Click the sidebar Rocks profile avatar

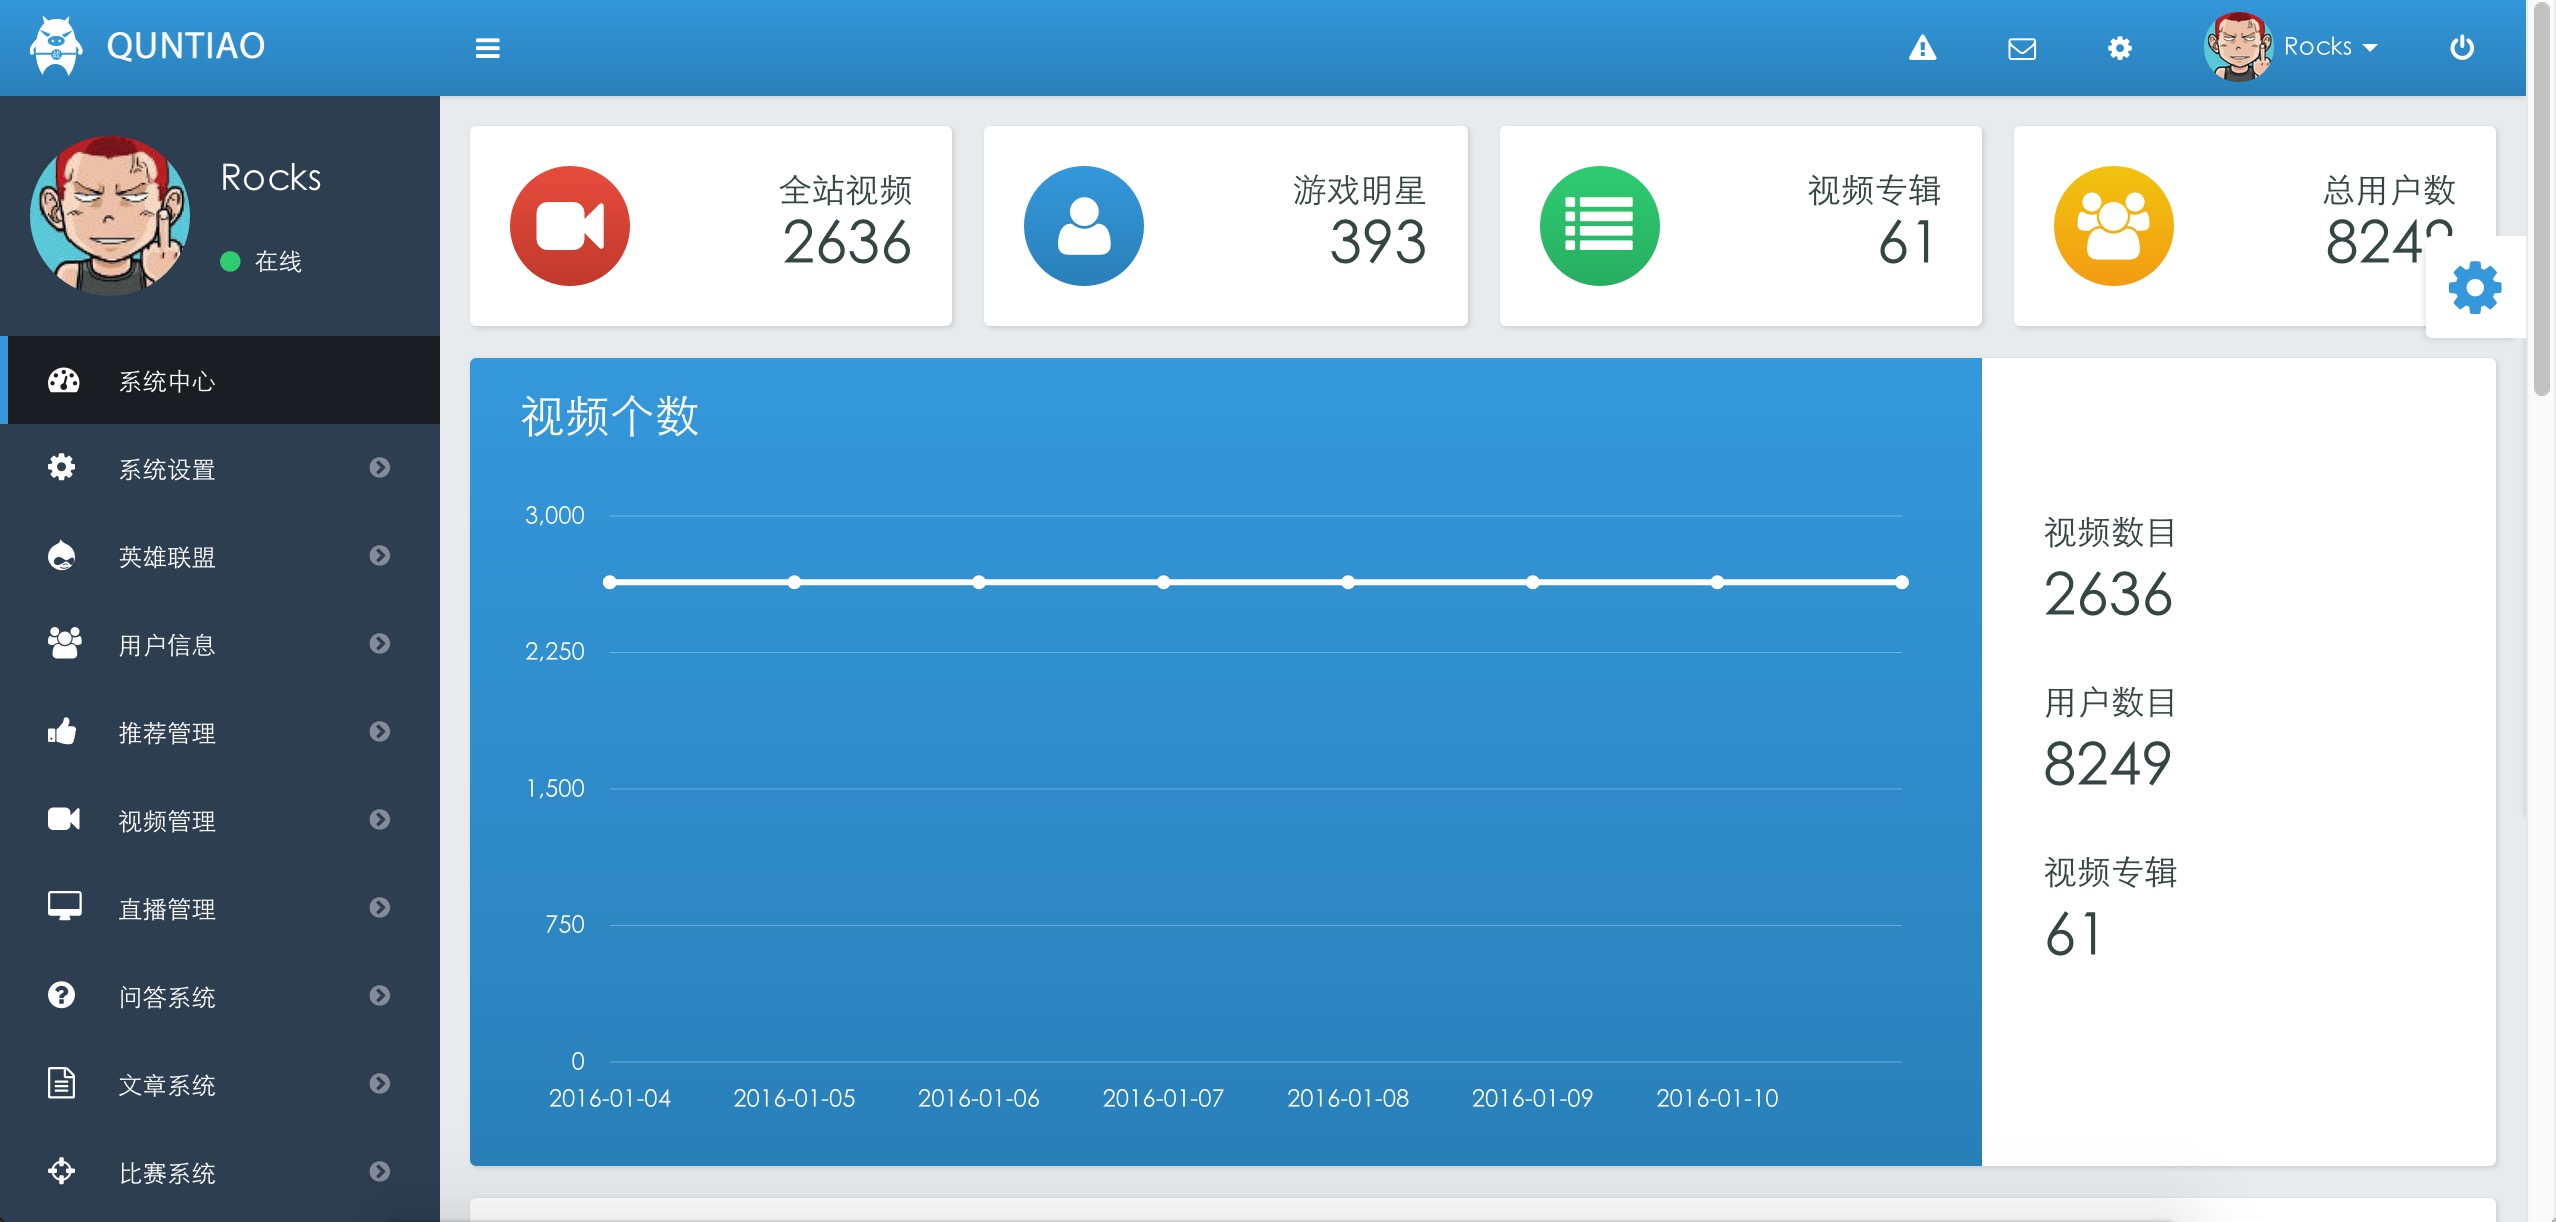109,216
